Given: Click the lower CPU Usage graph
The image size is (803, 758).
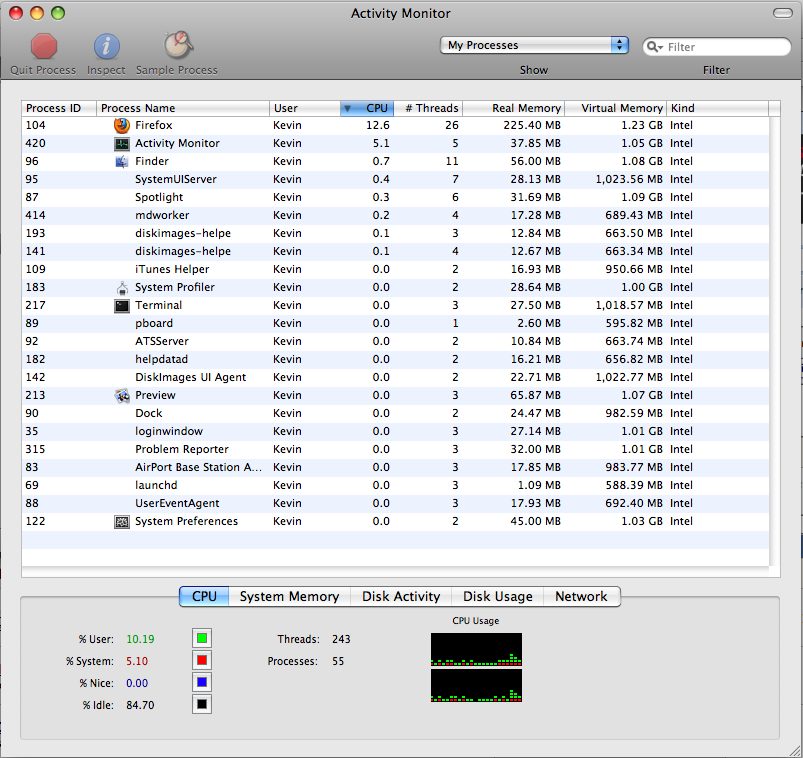Looking at the screenshot, I should [x=476, y=685].
